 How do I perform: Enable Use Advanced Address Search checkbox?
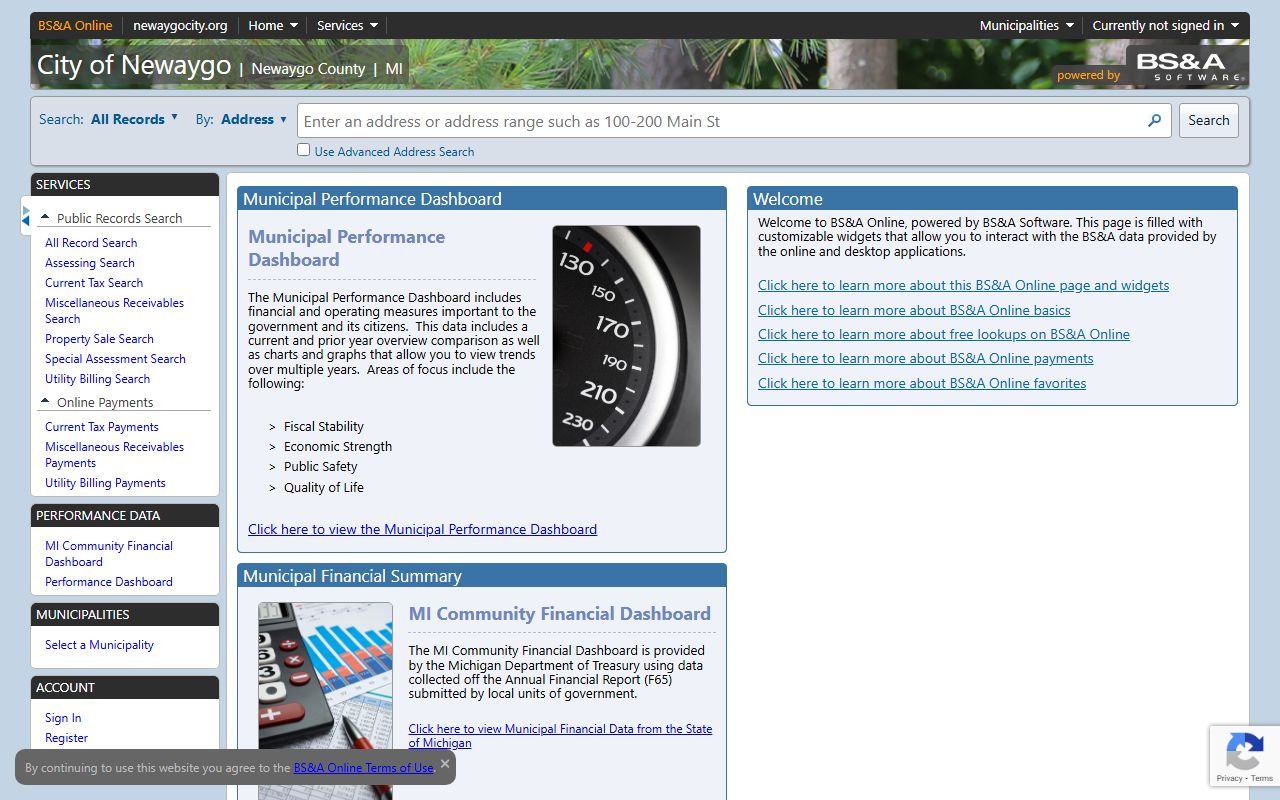click(304, 150)
